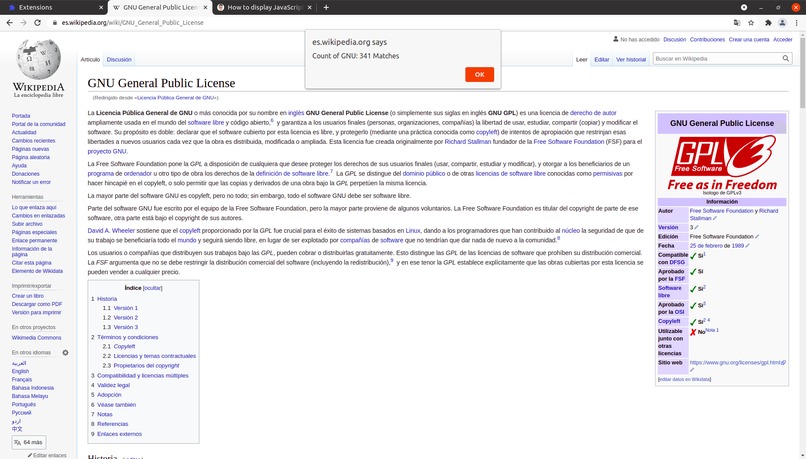This screenshot has height=459, width=806.
Task: Click the Wikipedia globe logo
Action: point(39,60)
